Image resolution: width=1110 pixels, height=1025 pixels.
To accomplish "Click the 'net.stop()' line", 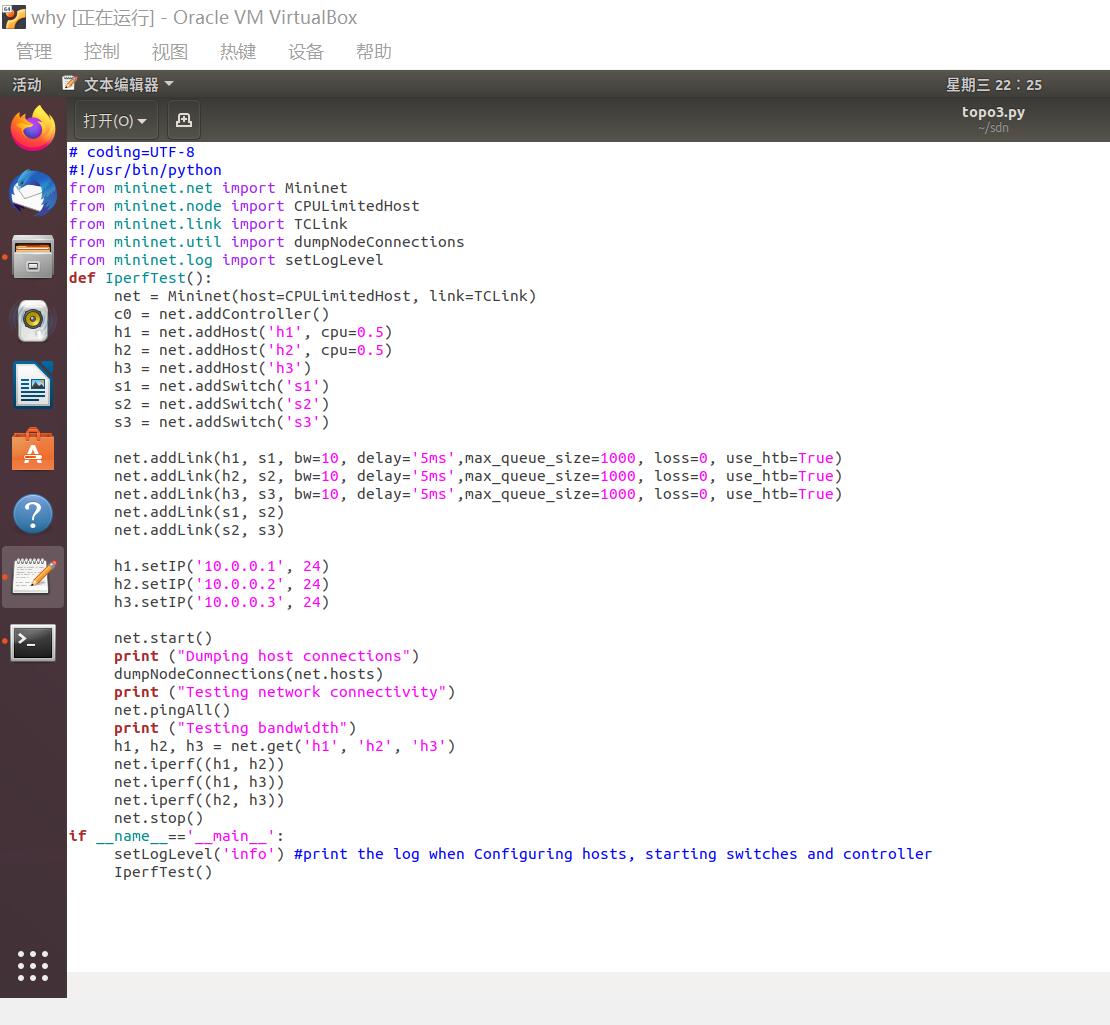I will (x=159, y=818).
